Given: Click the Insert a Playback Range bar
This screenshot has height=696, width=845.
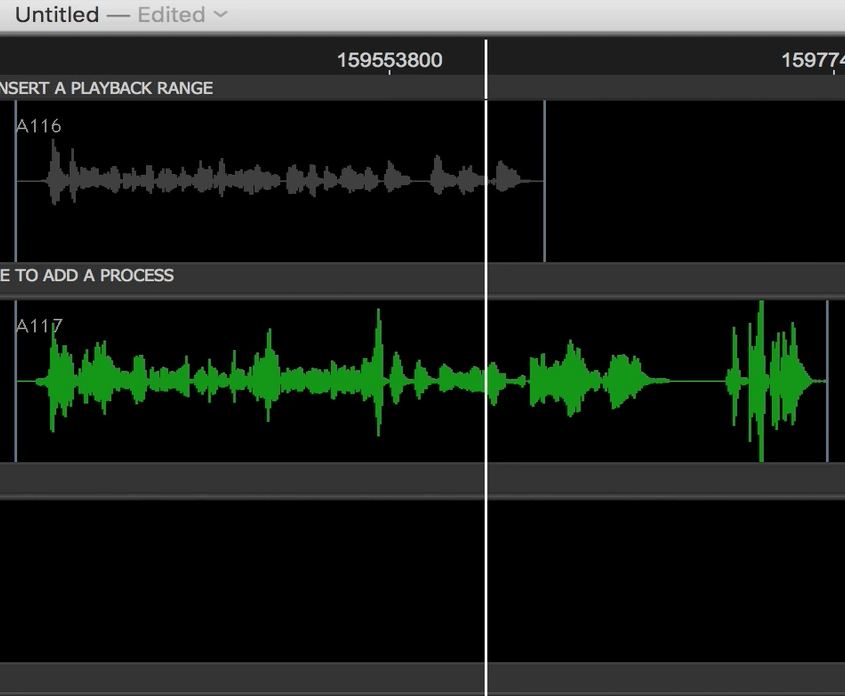Looking at the screenshot, I should (106, 88).
